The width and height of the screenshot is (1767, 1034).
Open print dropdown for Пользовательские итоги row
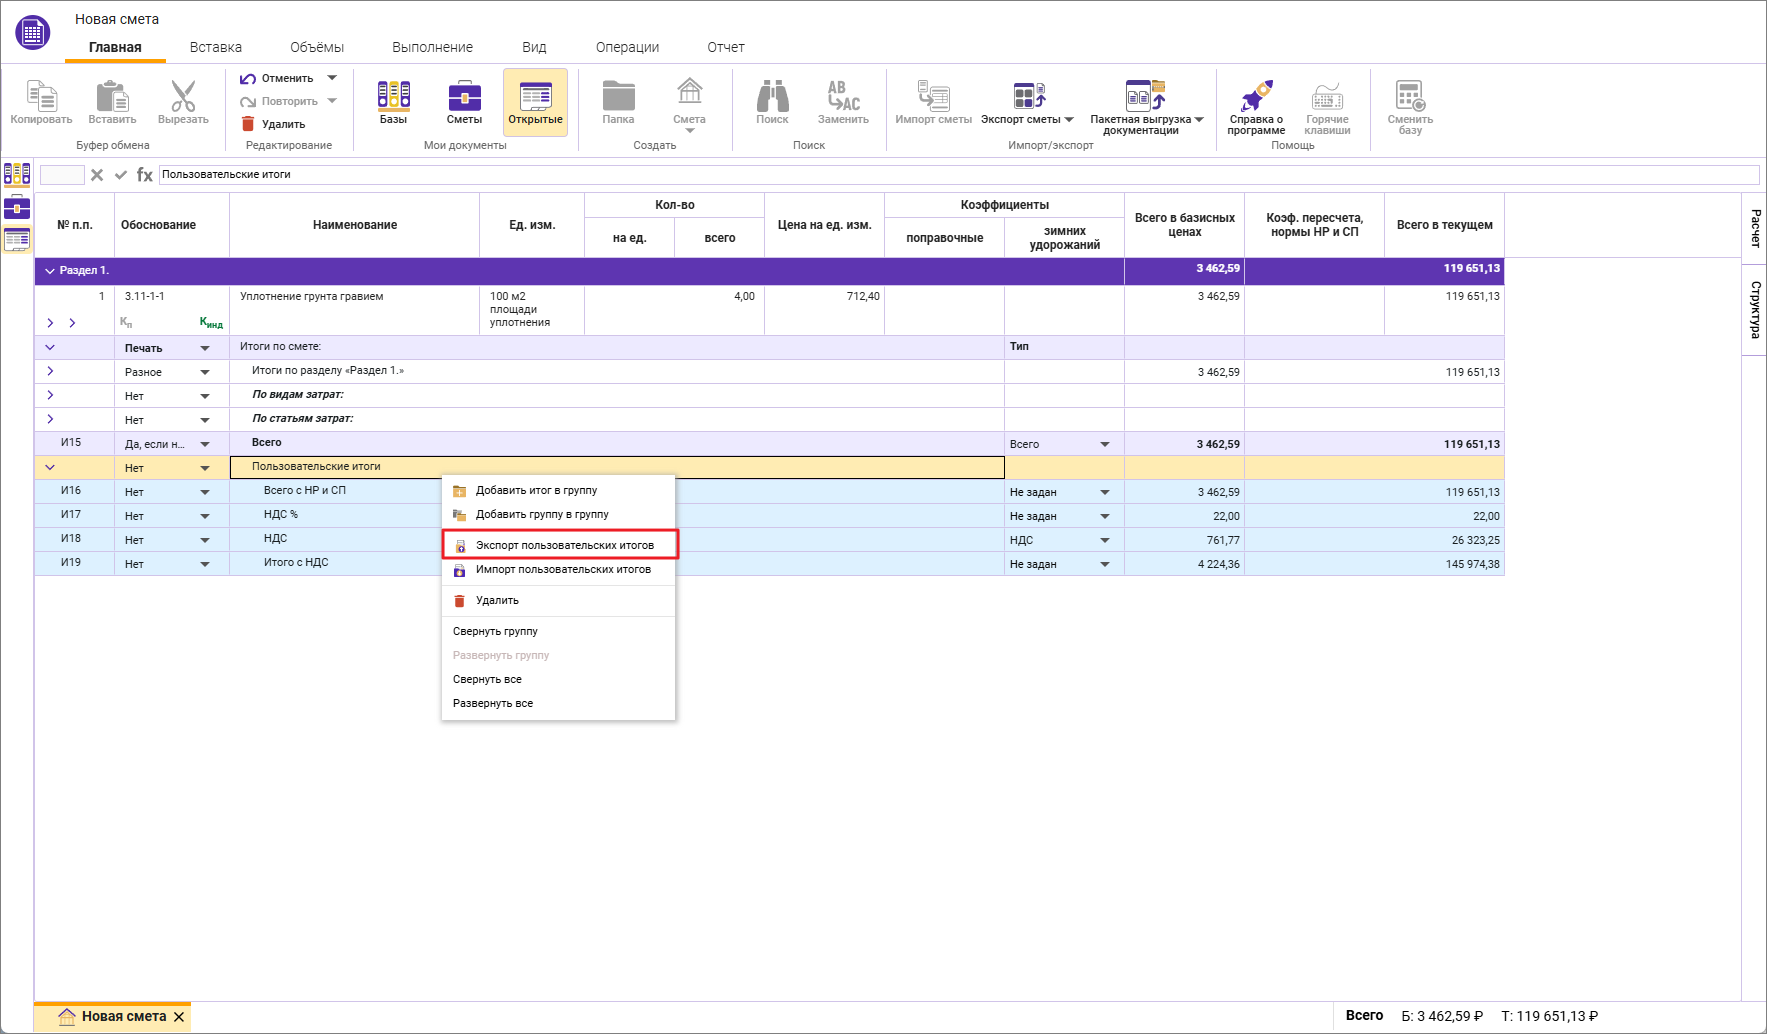coord(205,468)
